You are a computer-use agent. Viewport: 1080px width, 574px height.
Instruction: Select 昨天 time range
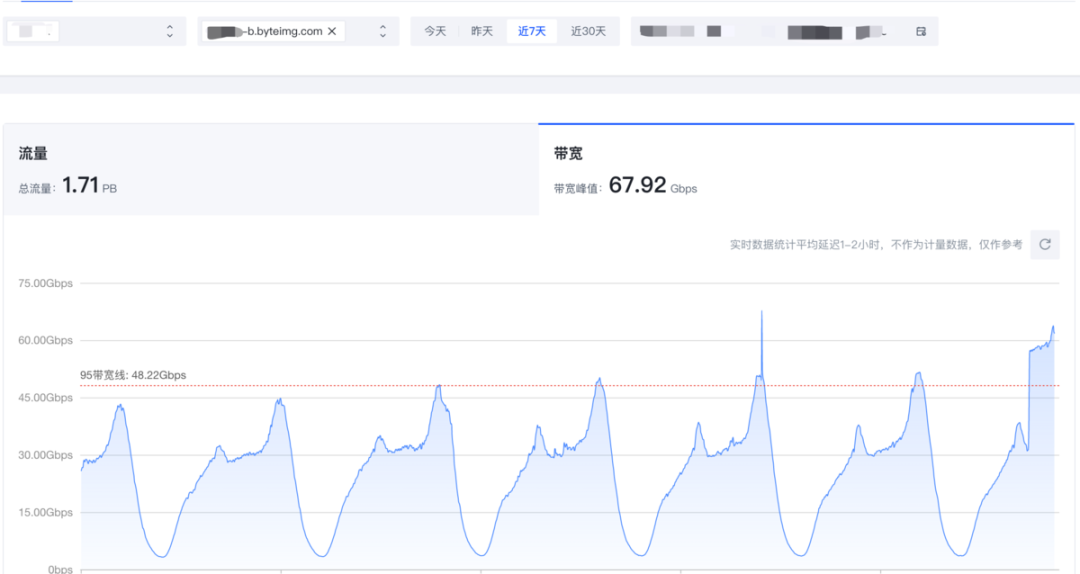point(482,32)
